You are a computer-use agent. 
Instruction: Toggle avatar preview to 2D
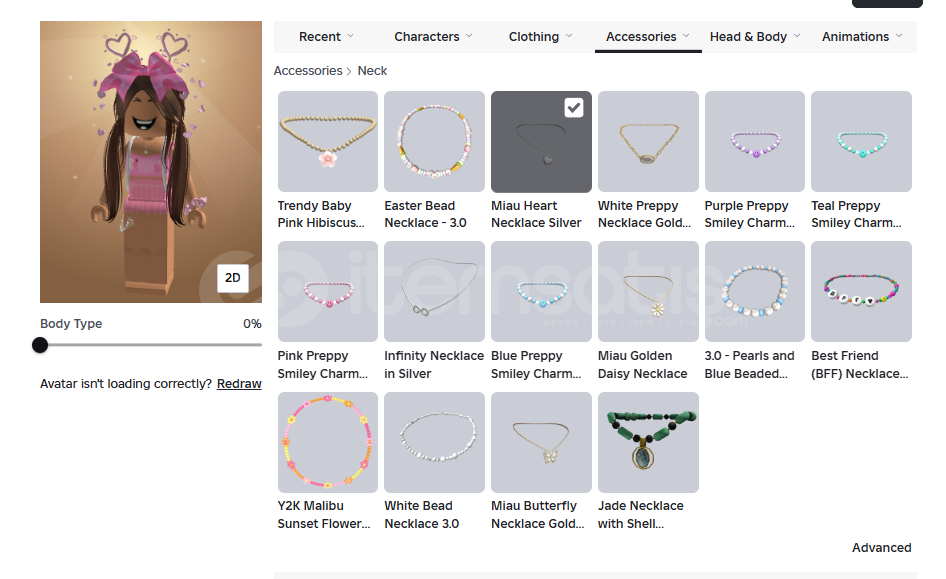pos(232,278)
